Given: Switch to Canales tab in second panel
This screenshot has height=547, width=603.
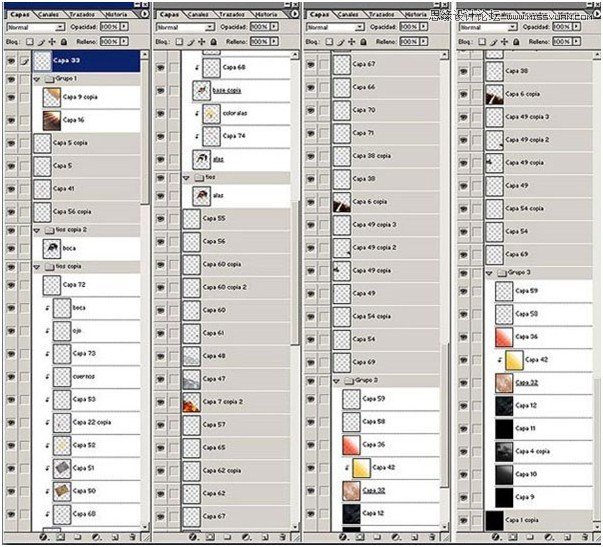Looking at the screenshot, I should tap(198, 14).
